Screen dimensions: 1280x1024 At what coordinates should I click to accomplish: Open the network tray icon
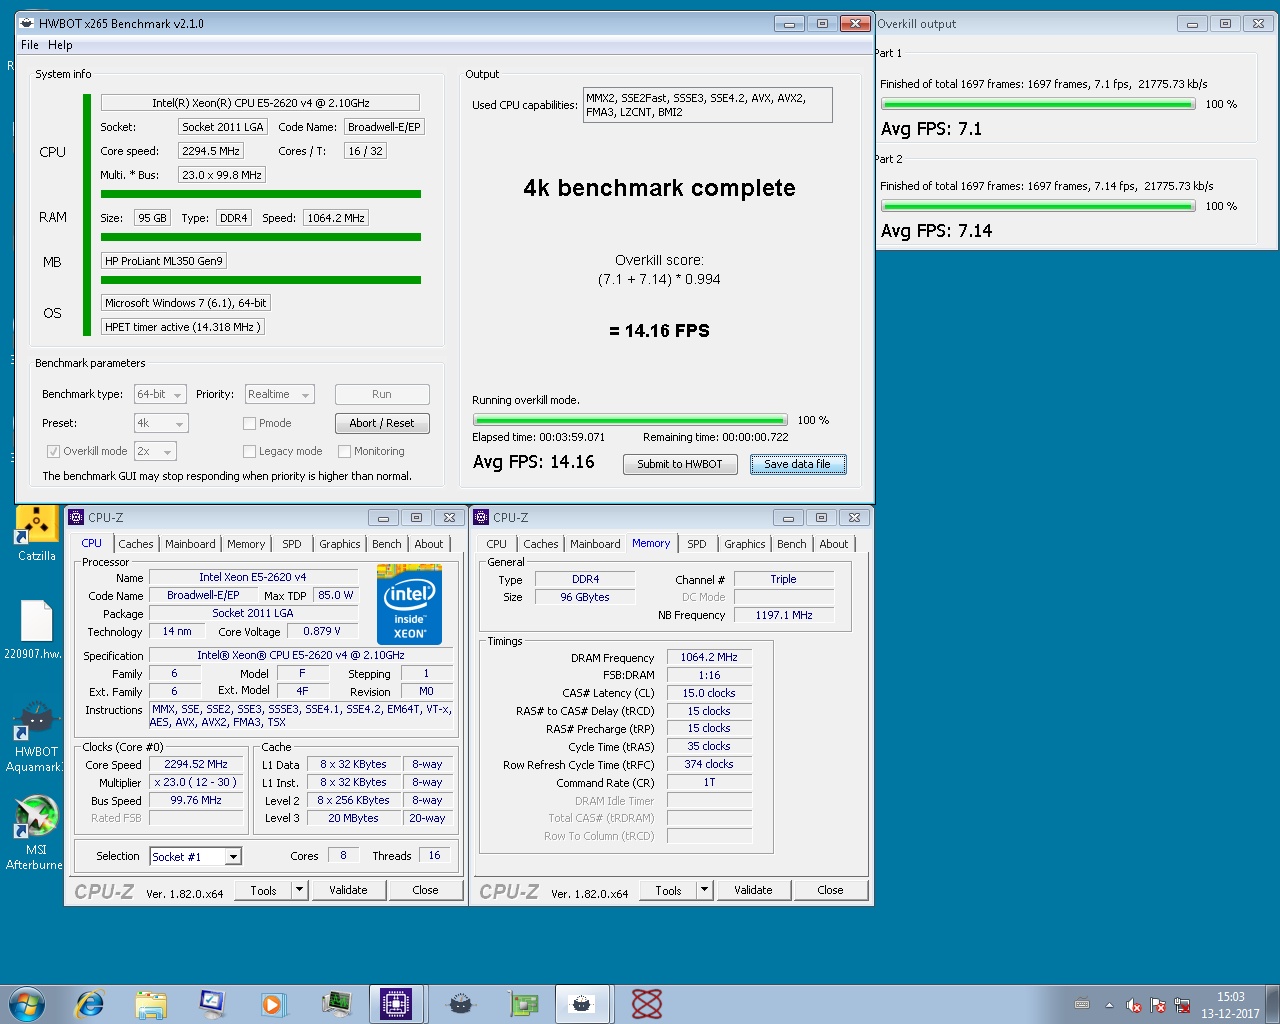pyautogui.click(x=1182, y=1005)
